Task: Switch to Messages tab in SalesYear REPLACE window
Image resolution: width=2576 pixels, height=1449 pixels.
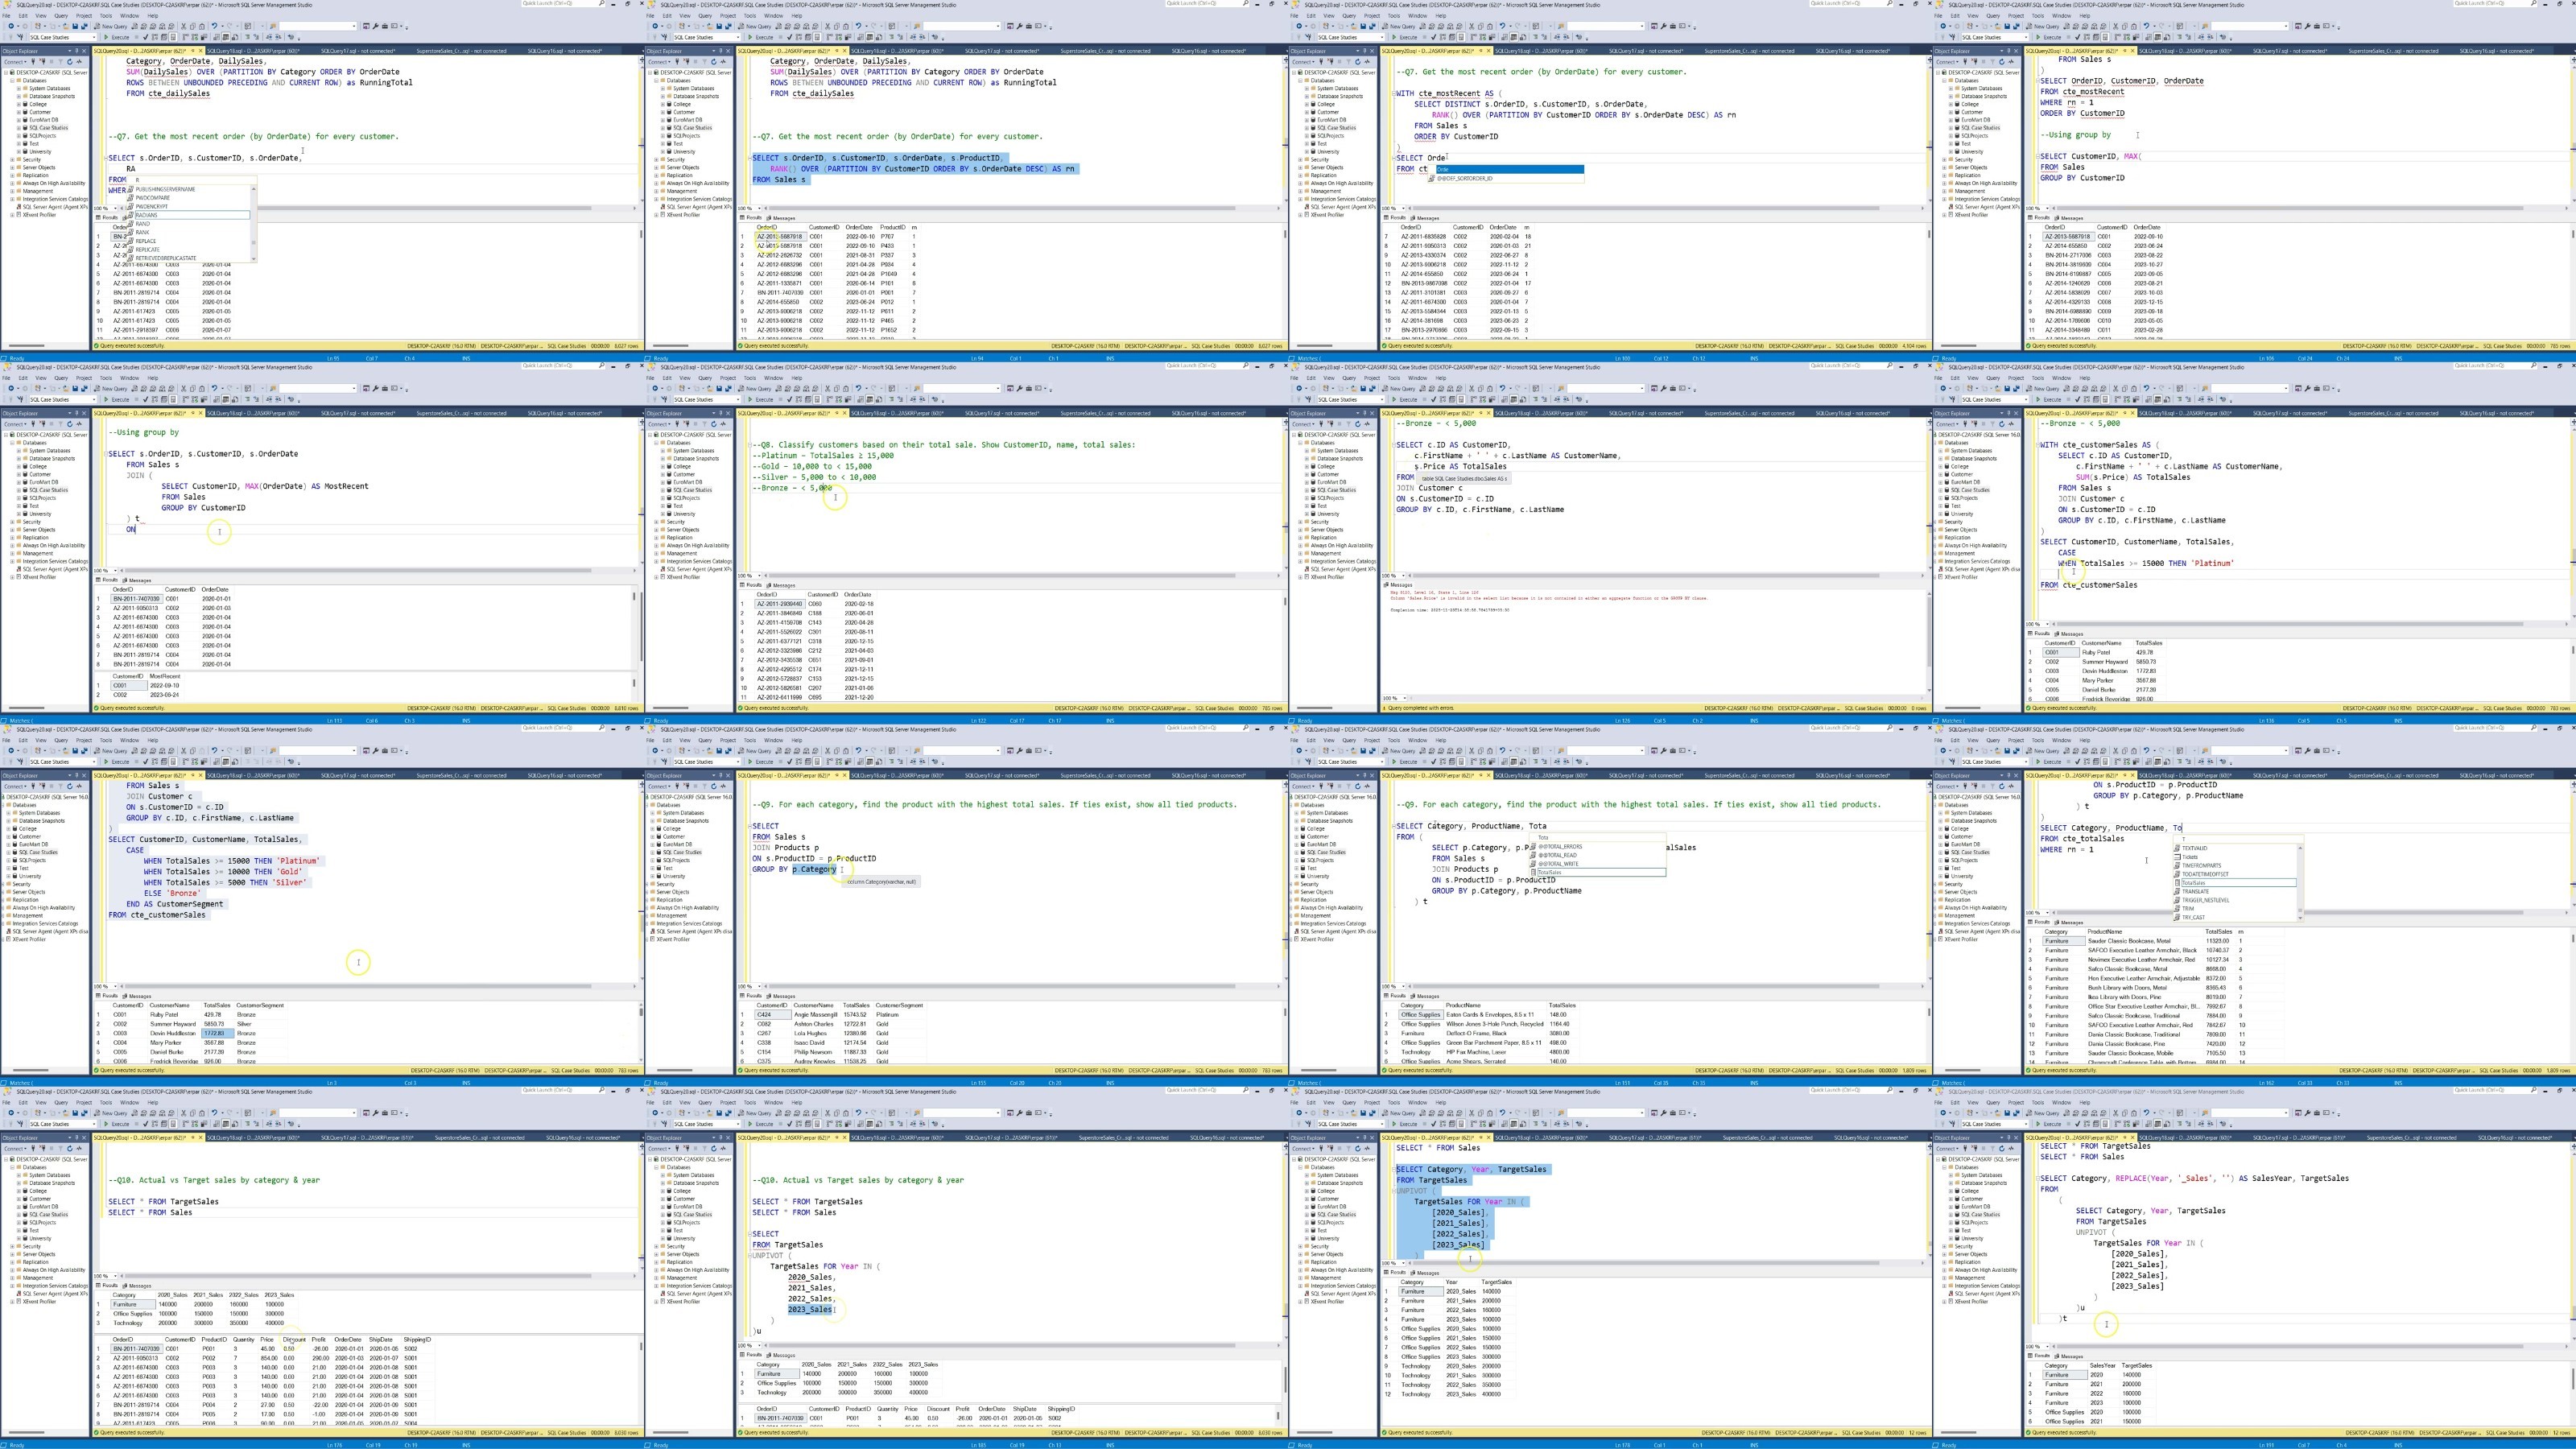Action: [x=2069, y=1357]
